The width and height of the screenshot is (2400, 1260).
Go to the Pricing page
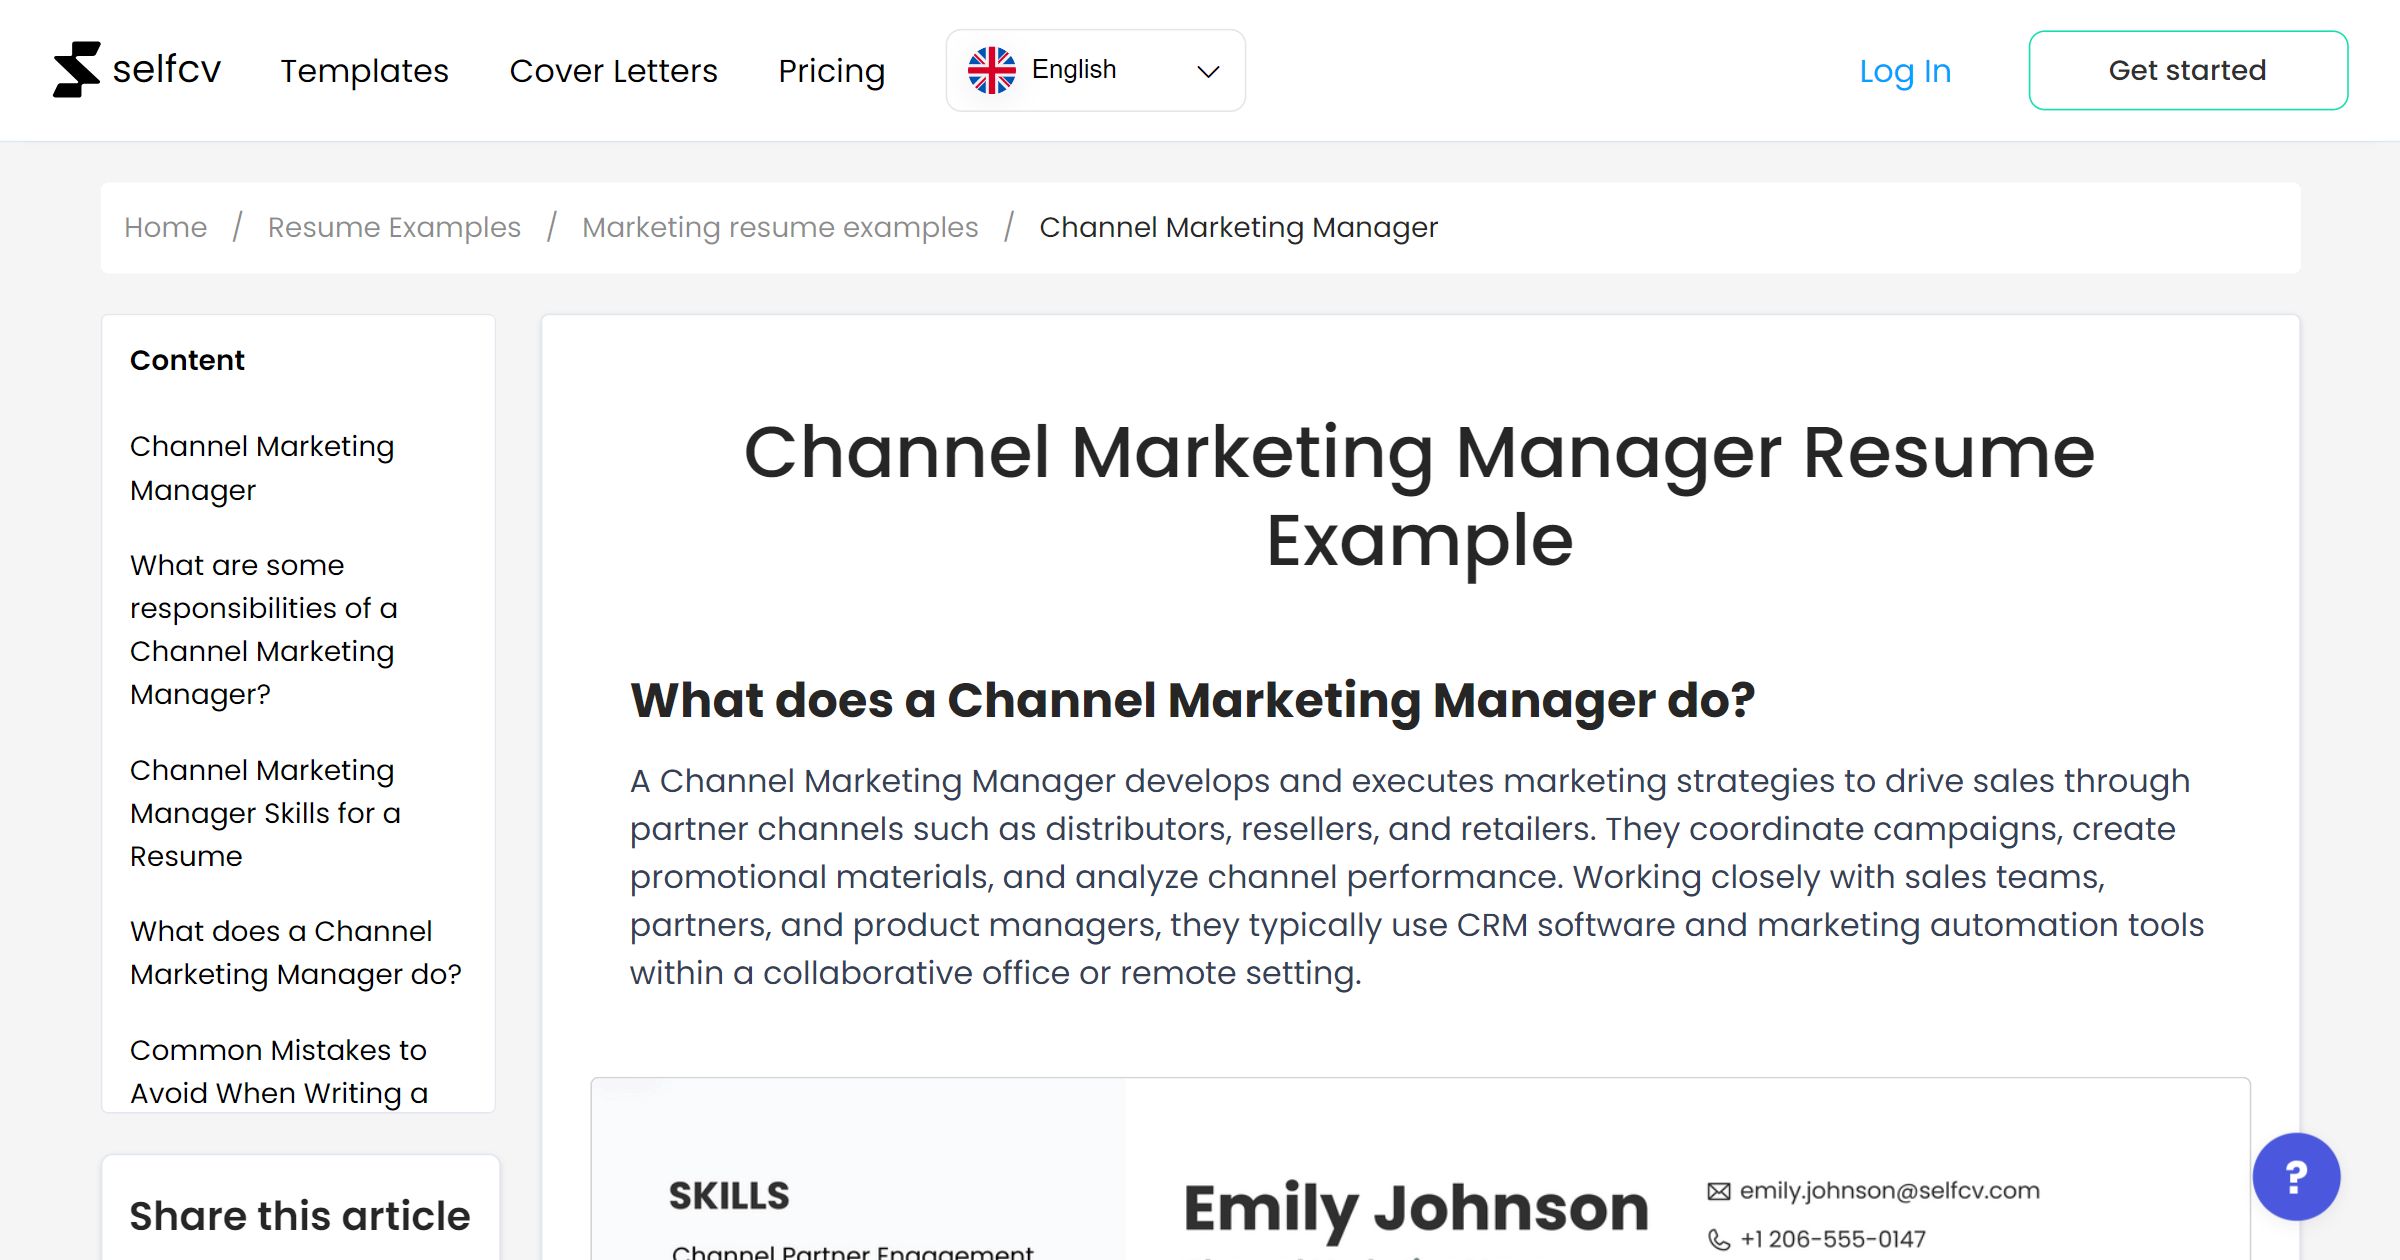coord(831,71)
